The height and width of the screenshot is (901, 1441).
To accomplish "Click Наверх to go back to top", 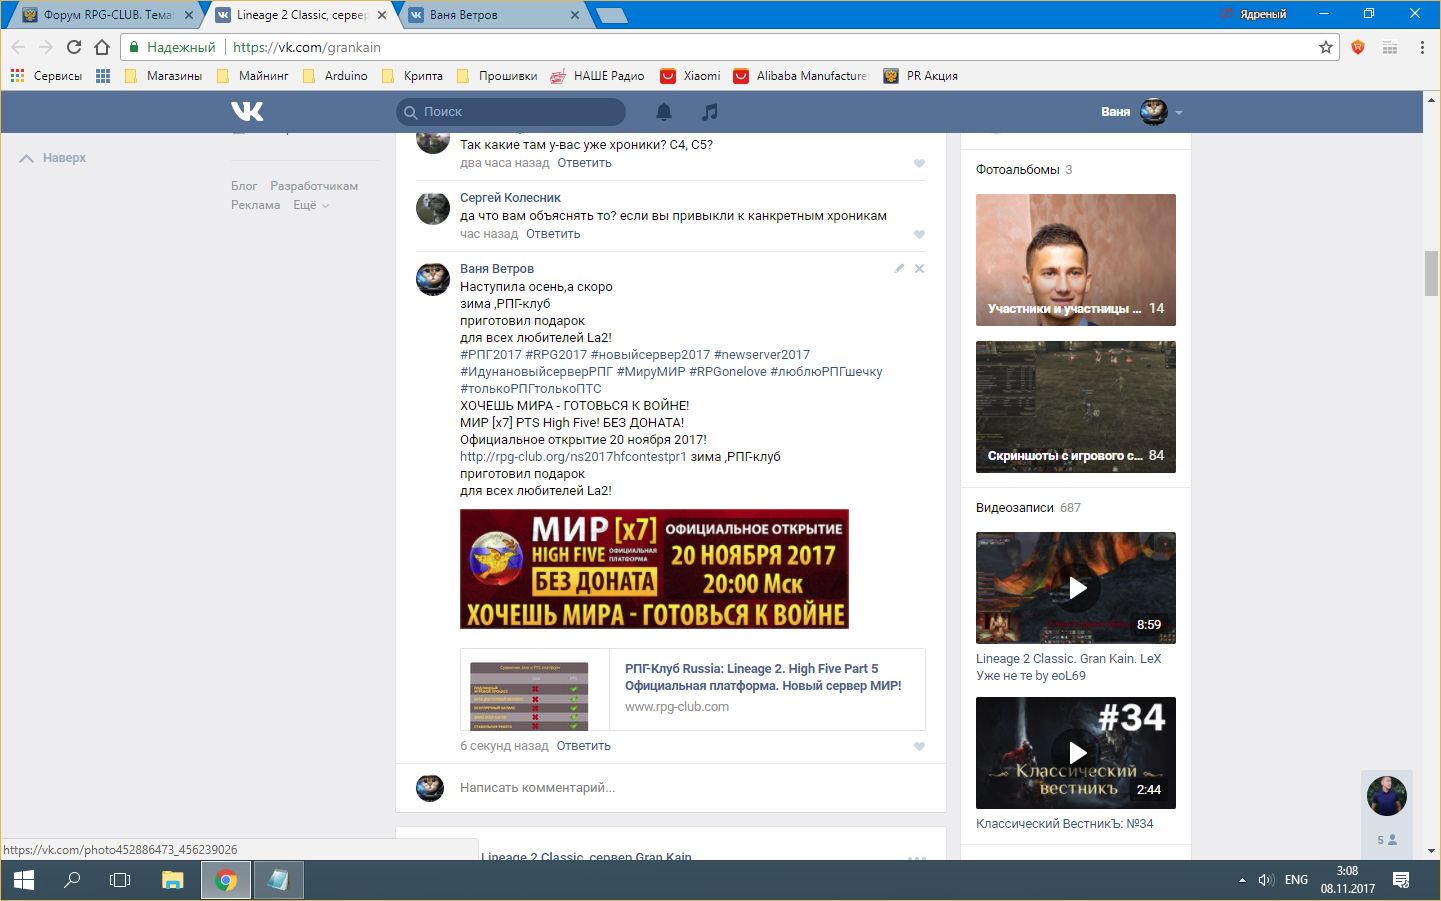I will coord(53,158).
